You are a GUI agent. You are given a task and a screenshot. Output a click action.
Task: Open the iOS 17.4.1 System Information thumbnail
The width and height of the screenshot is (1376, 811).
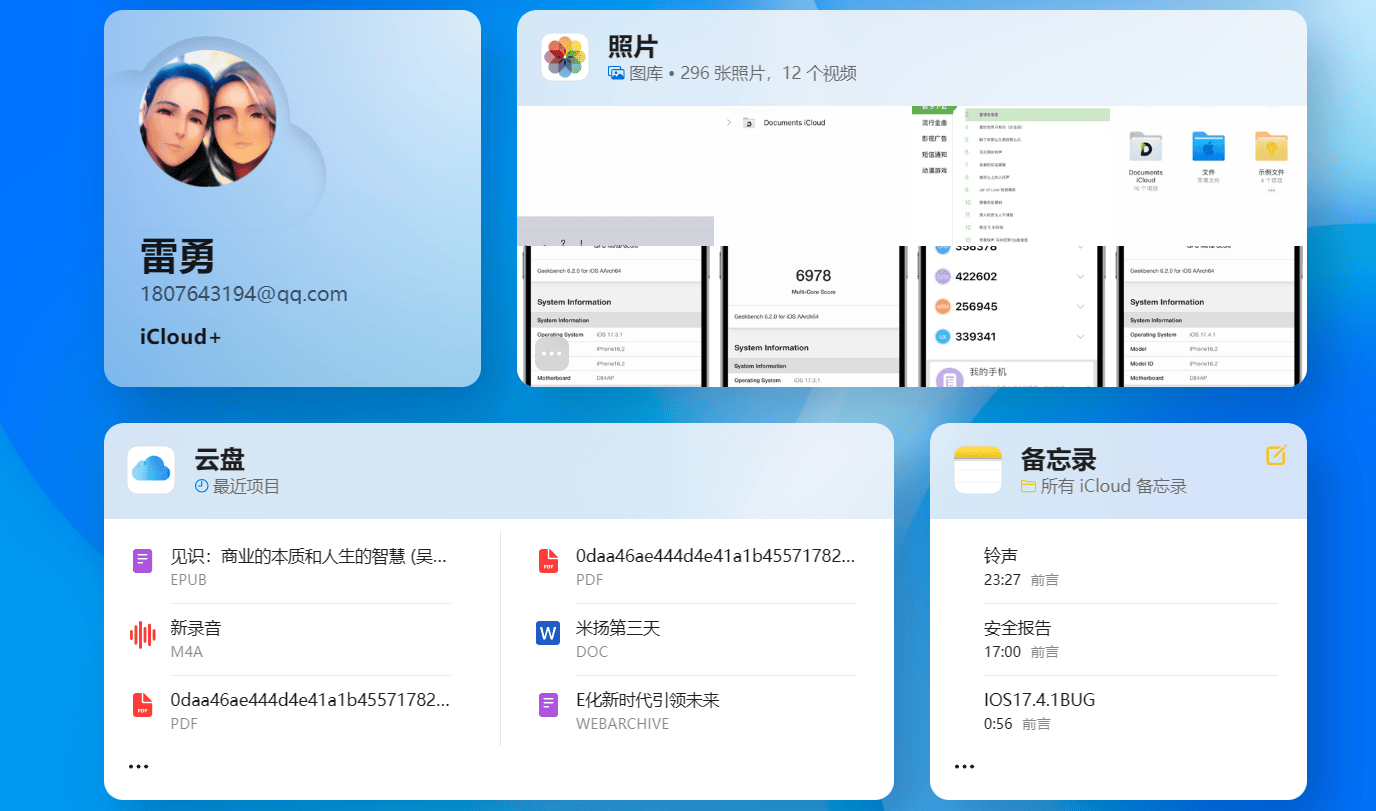(x=1209, y=316)
